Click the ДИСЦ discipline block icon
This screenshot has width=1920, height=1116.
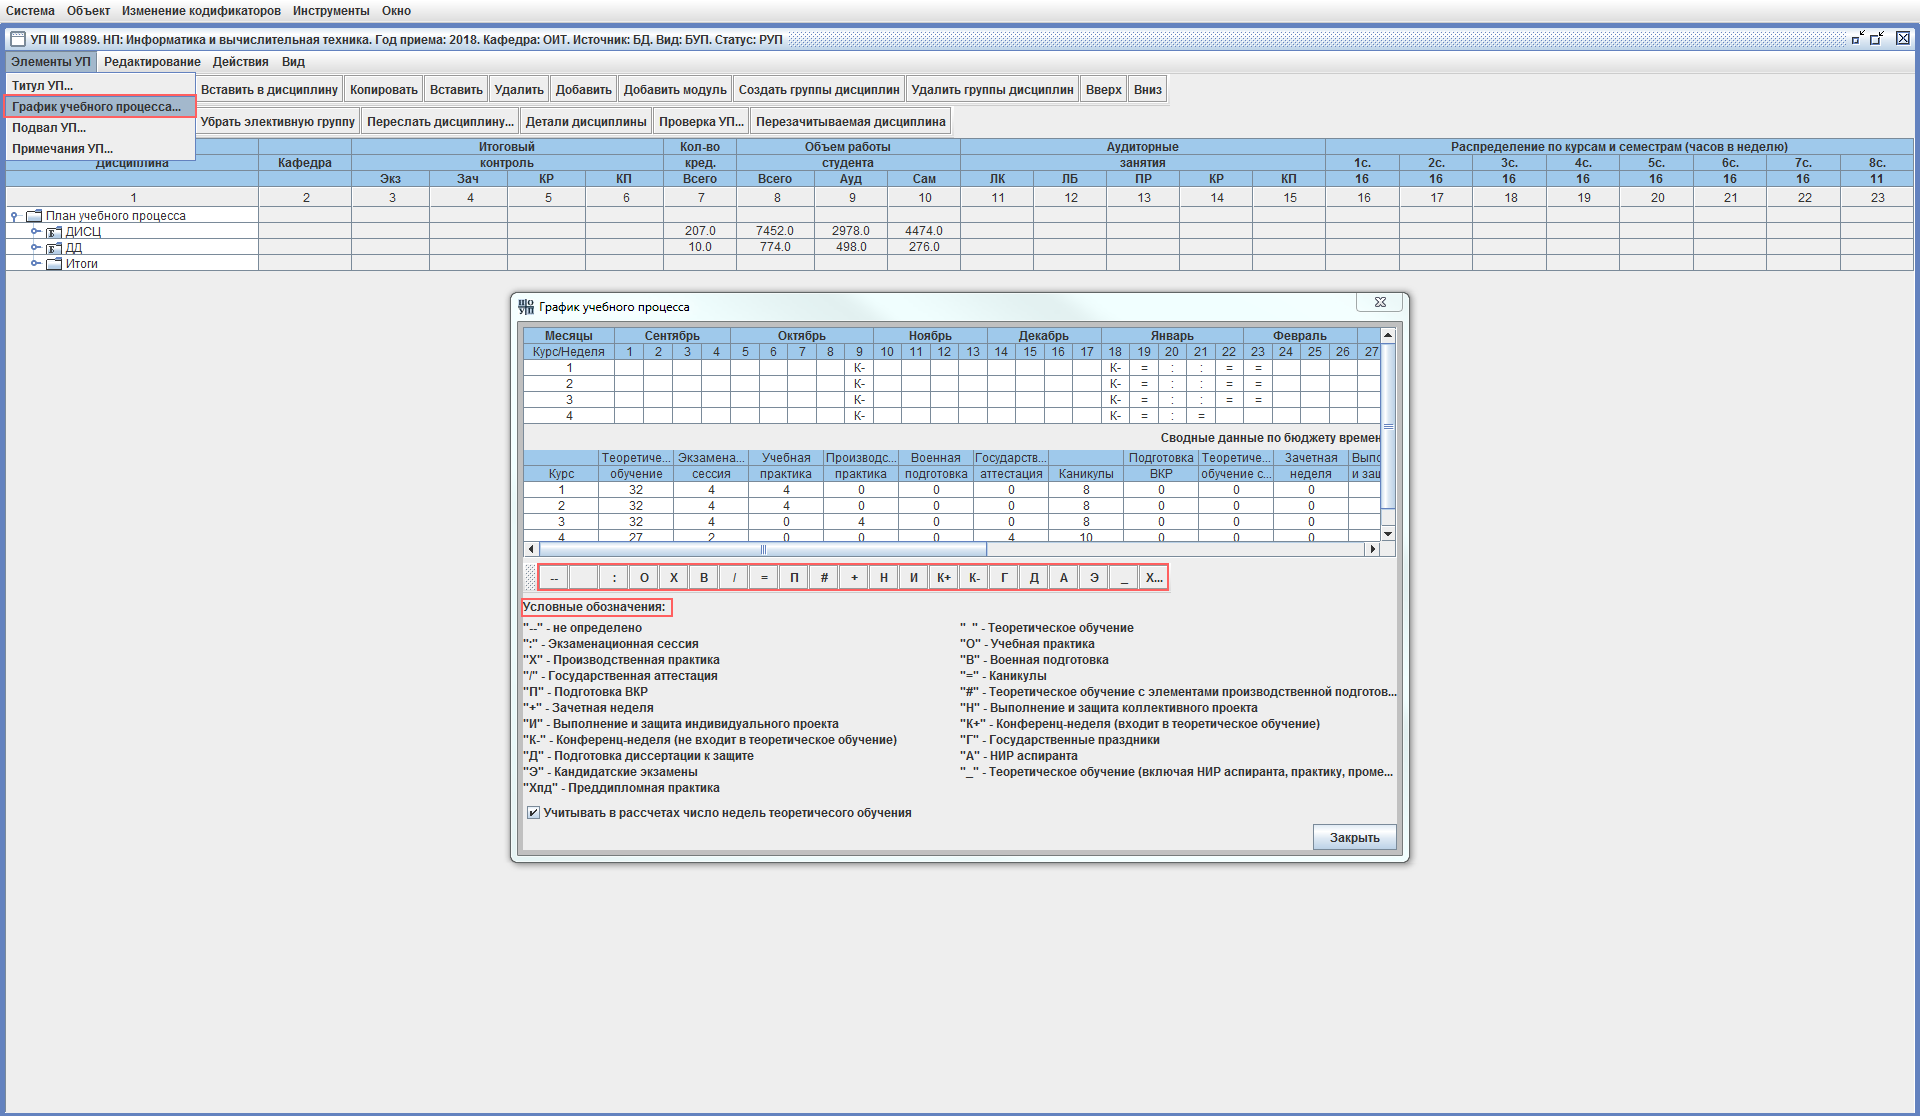pos(54,232)
